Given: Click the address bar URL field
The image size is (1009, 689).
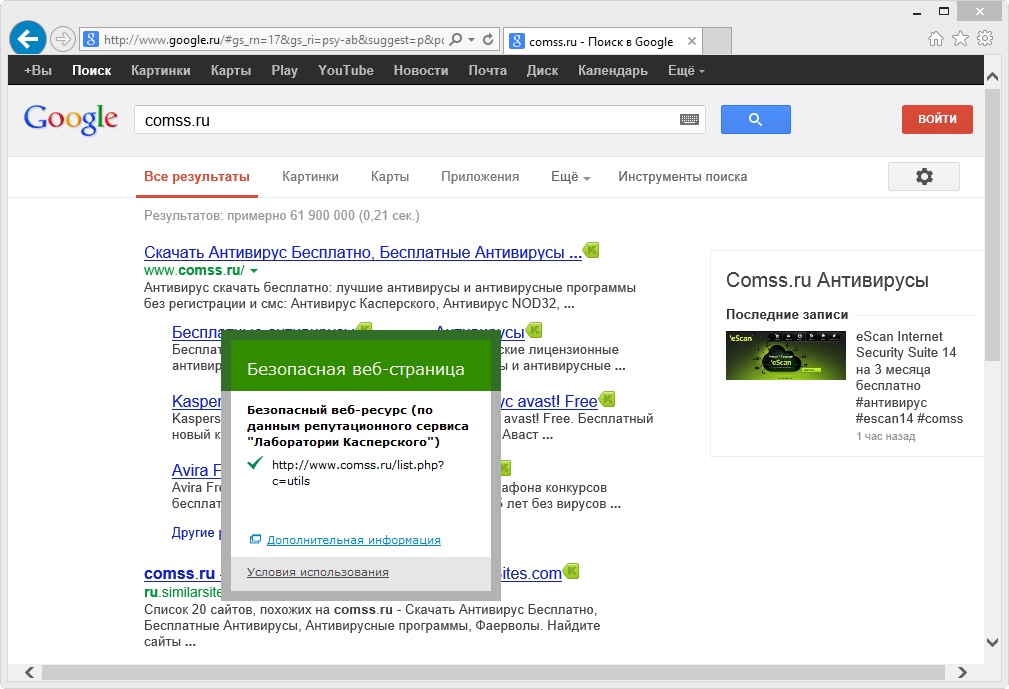Looking at the screenshot, I should pyautogui.click(x=273, y=39).
